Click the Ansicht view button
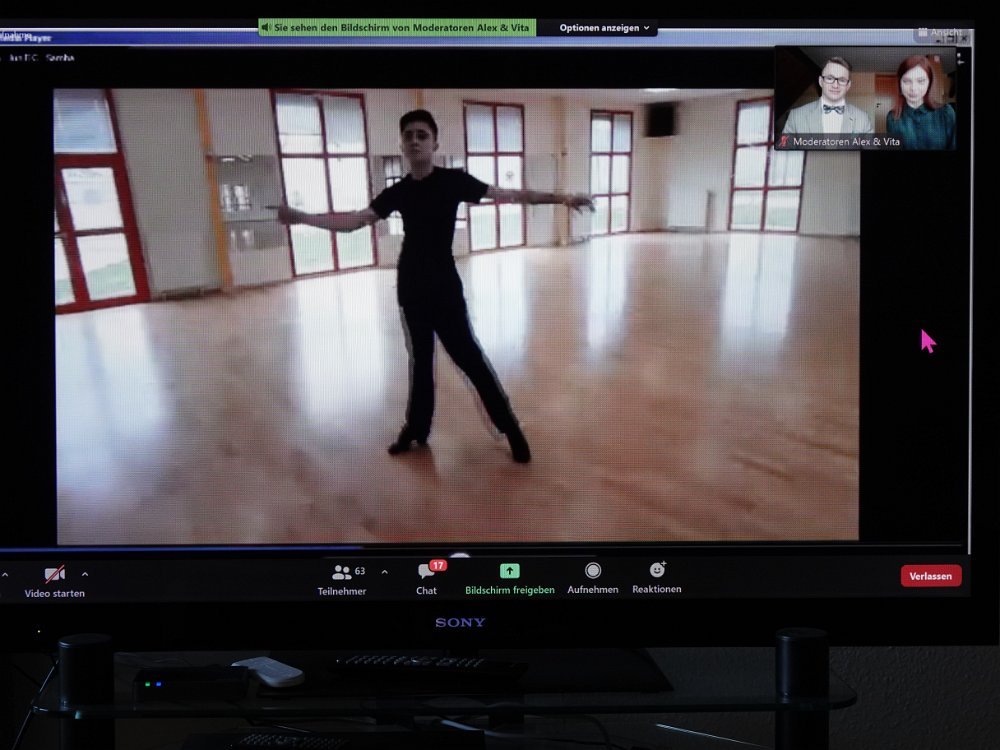Screen dimensions: 1000x750 pyautogui.click(x=939, y=32)
